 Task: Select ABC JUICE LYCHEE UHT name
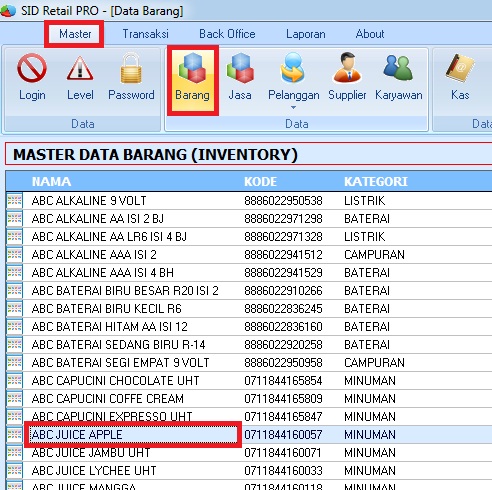pos(94,471)
